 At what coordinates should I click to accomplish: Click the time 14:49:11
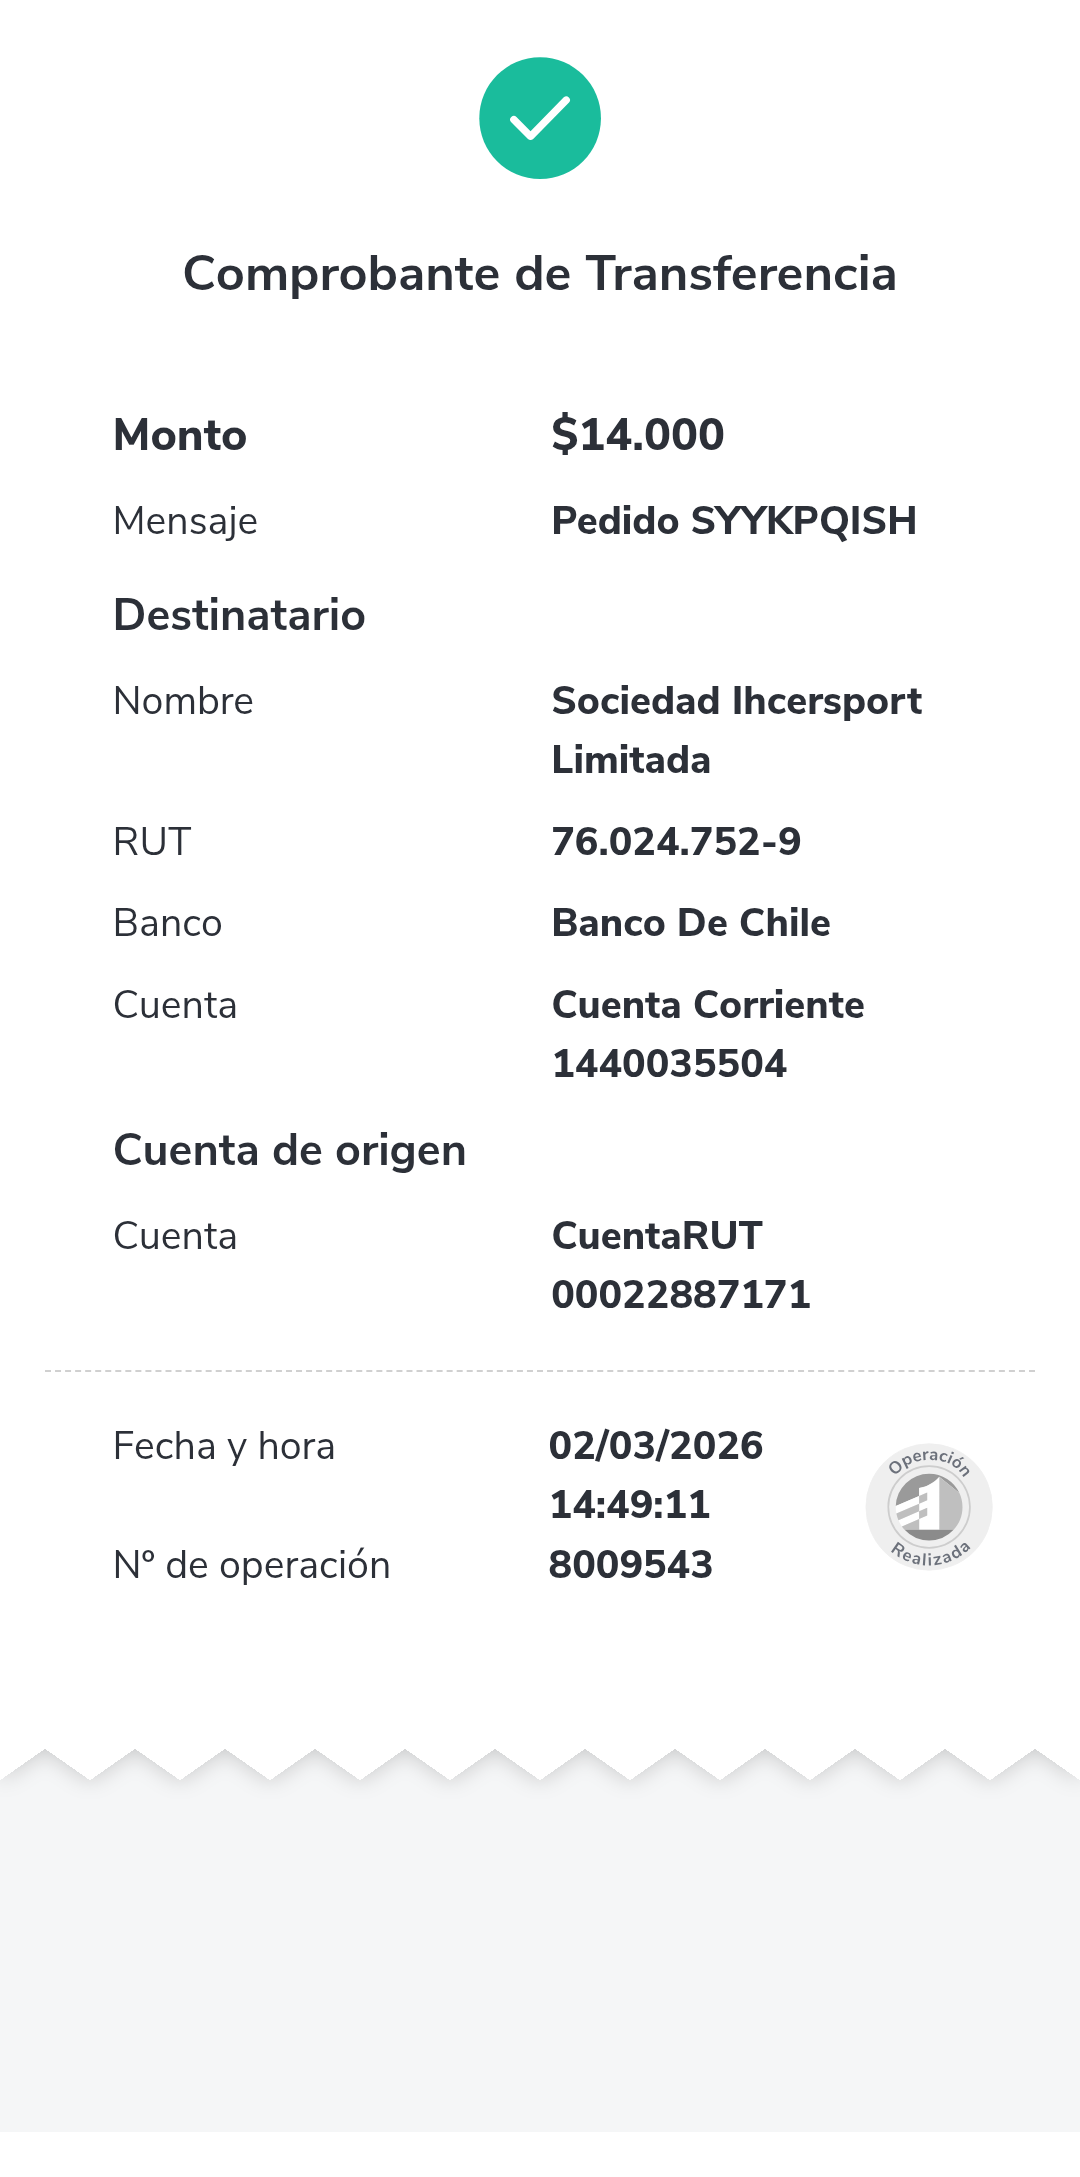coord(630,1505)
